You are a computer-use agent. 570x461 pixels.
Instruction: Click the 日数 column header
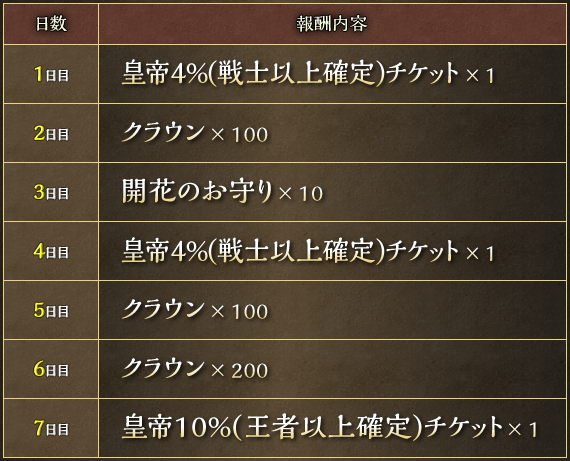(51, 24)
